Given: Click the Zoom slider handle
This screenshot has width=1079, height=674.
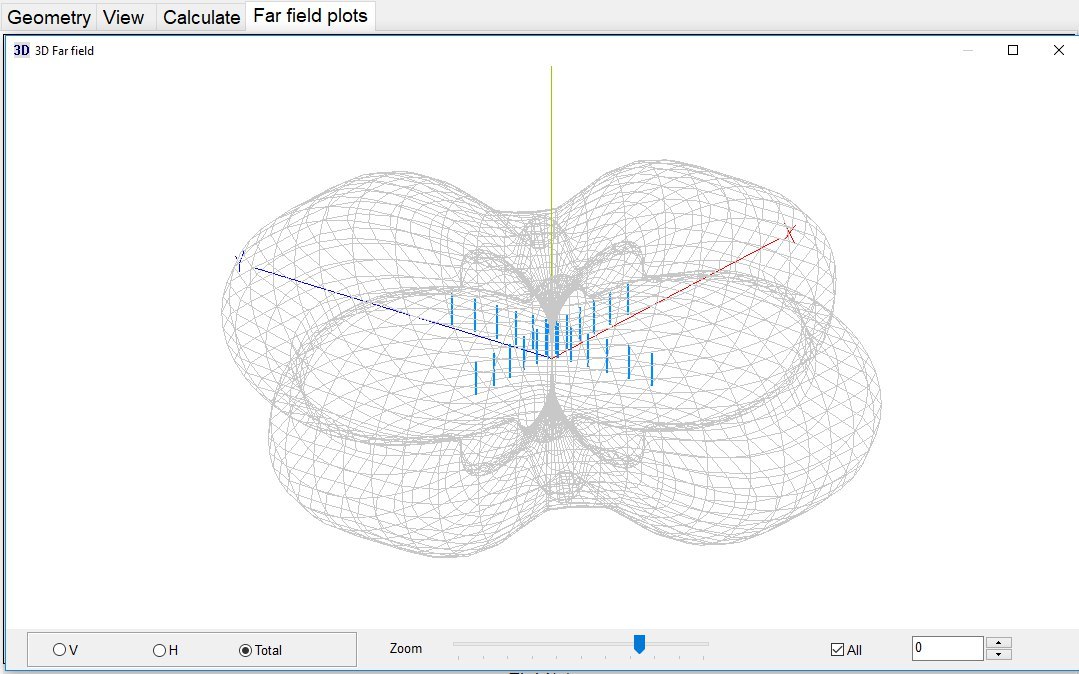Looking at the screenshot, I should [x=639, y=644].
